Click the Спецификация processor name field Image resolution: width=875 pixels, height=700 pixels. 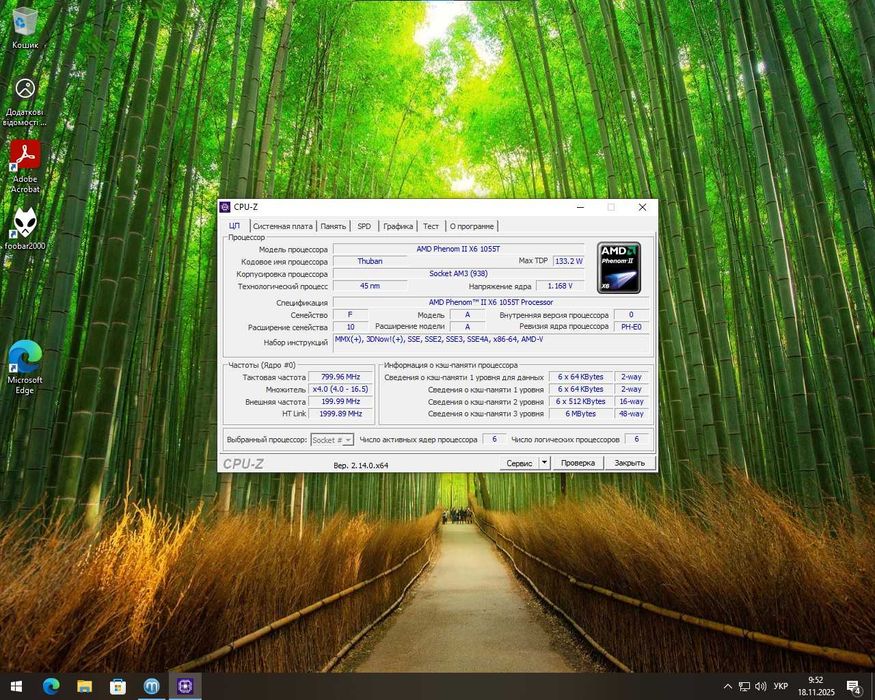click(x=491, y=302)
